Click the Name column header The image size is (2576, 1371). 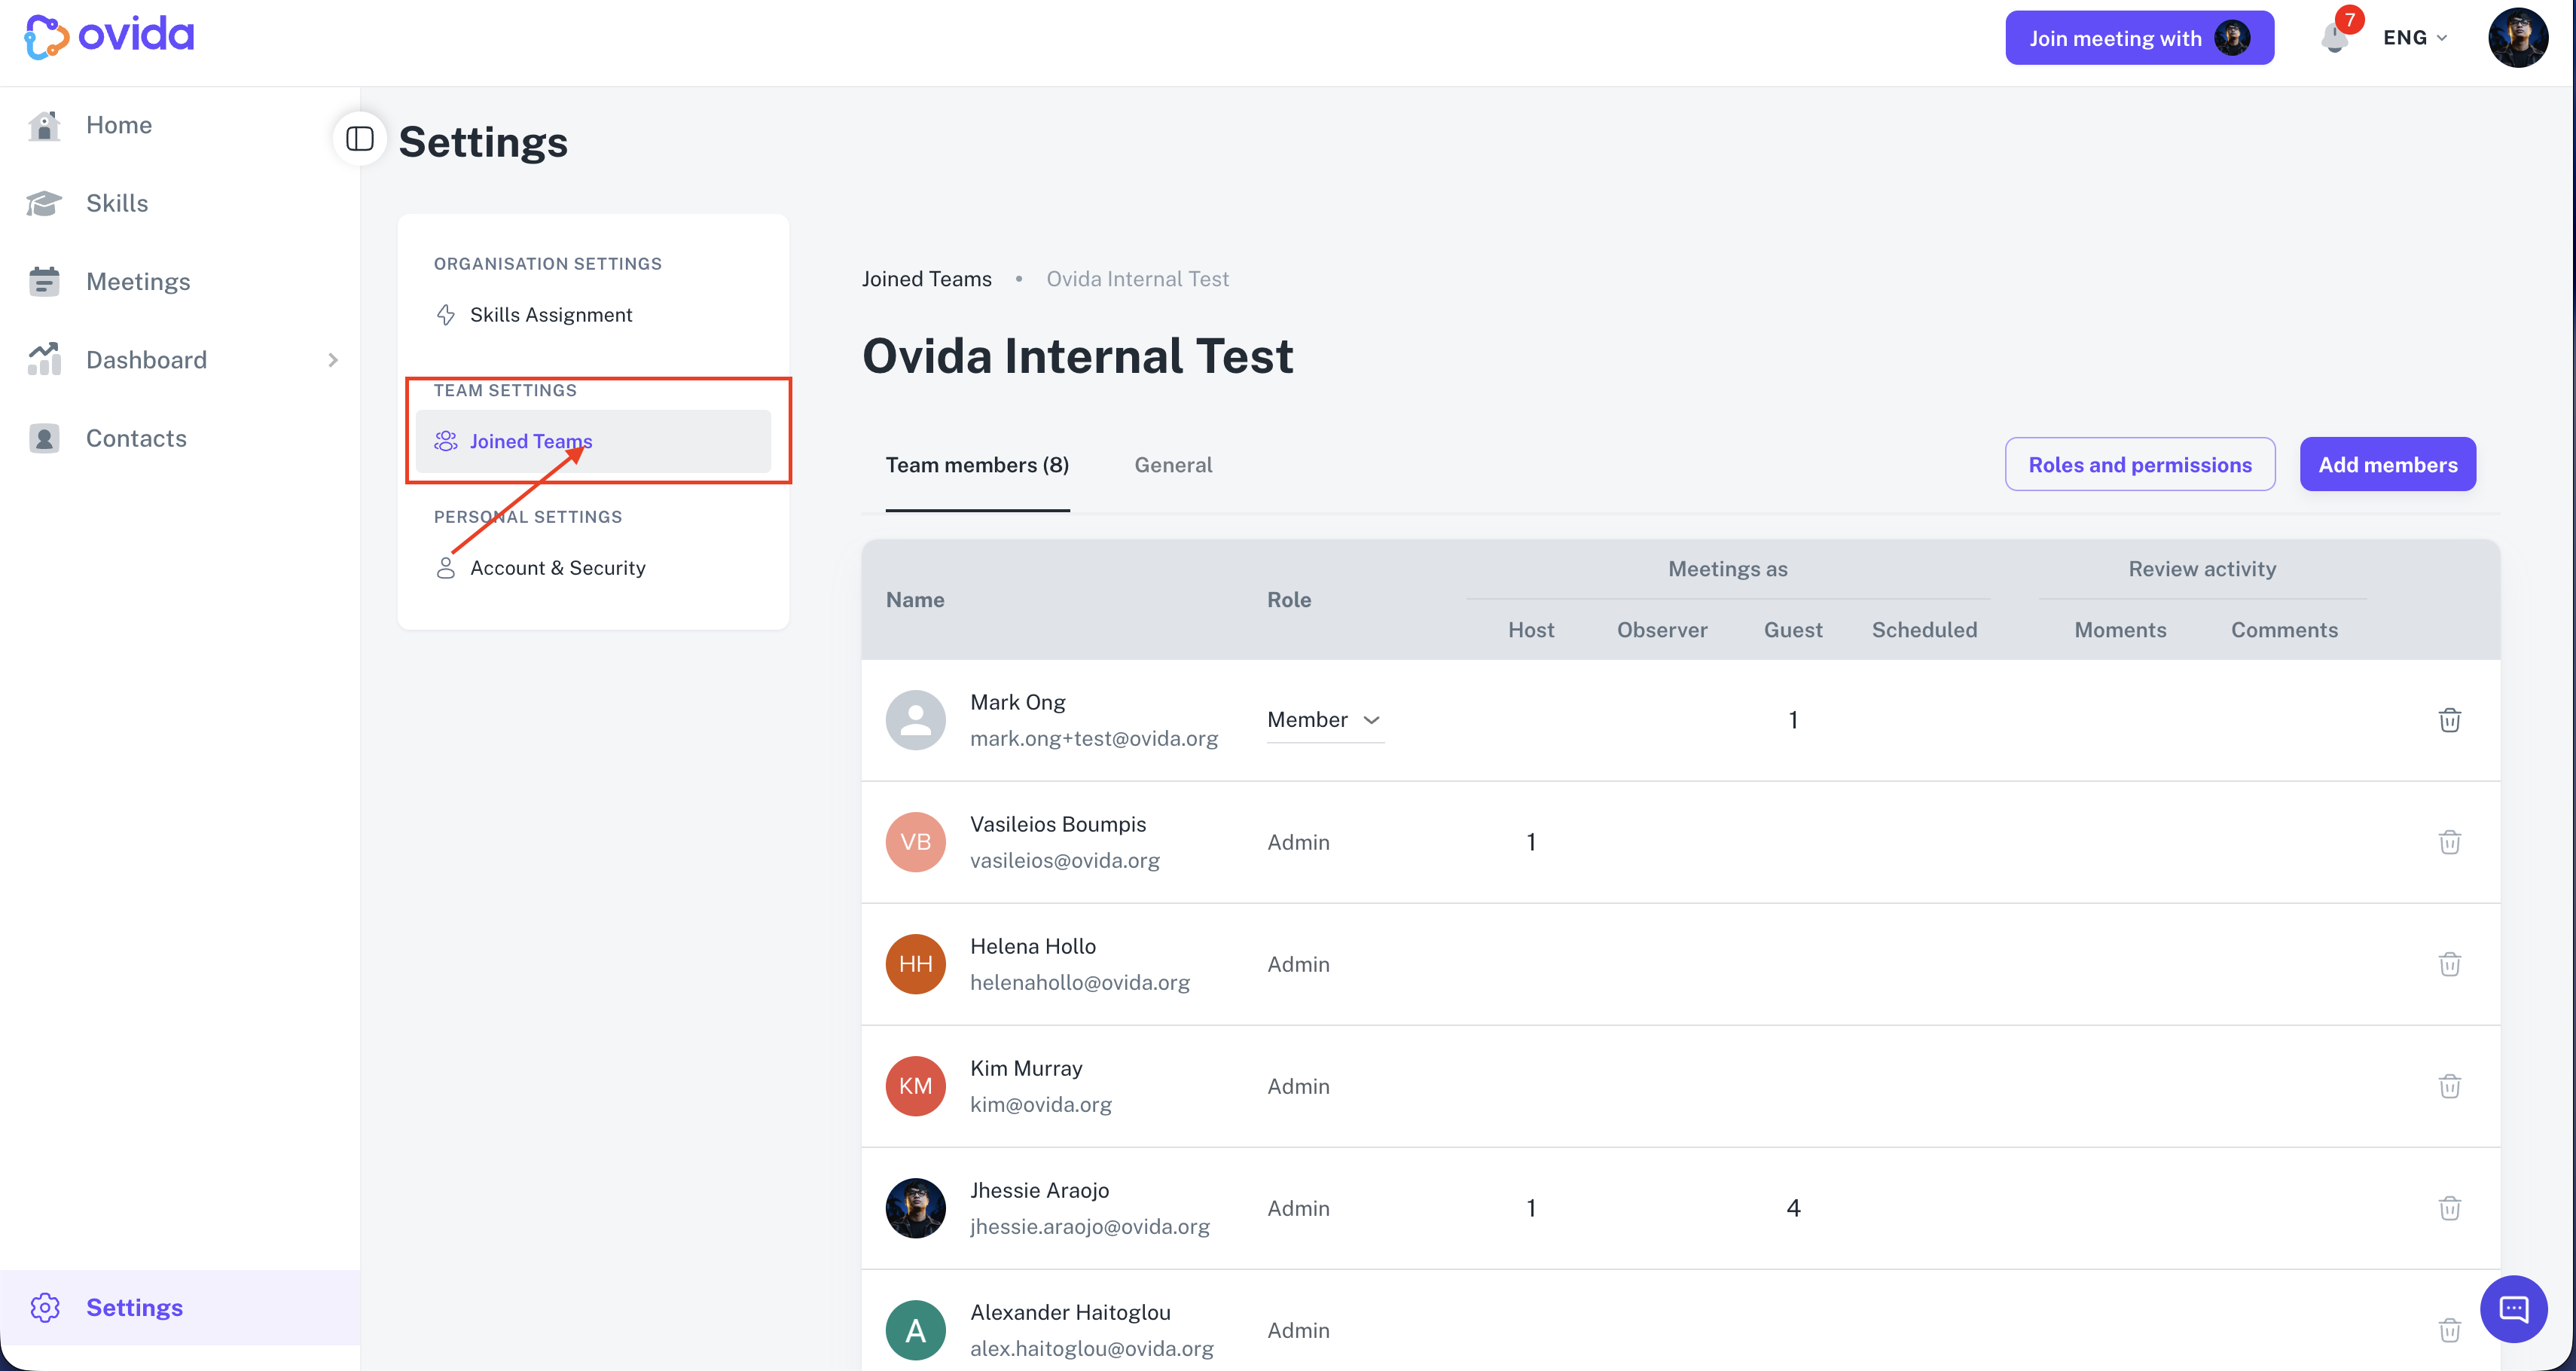(915, 600)
